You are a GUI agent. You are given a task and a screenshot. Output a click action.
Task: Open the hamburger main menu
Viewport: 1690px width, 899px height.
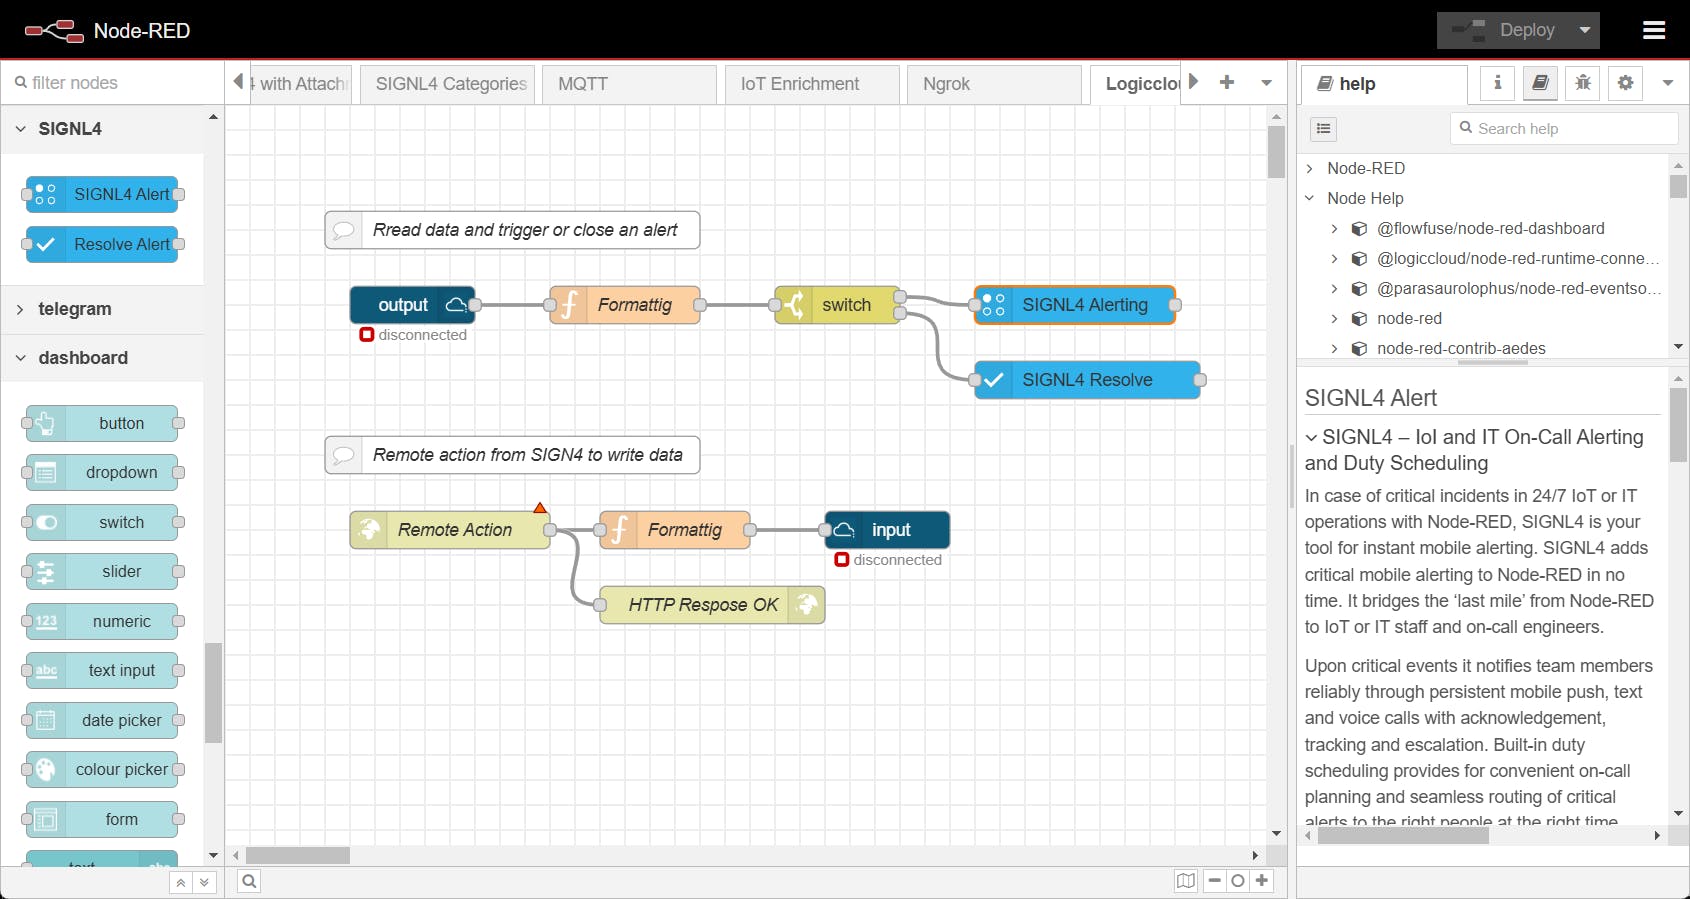pyautogui.click(x=1654, y=31)
